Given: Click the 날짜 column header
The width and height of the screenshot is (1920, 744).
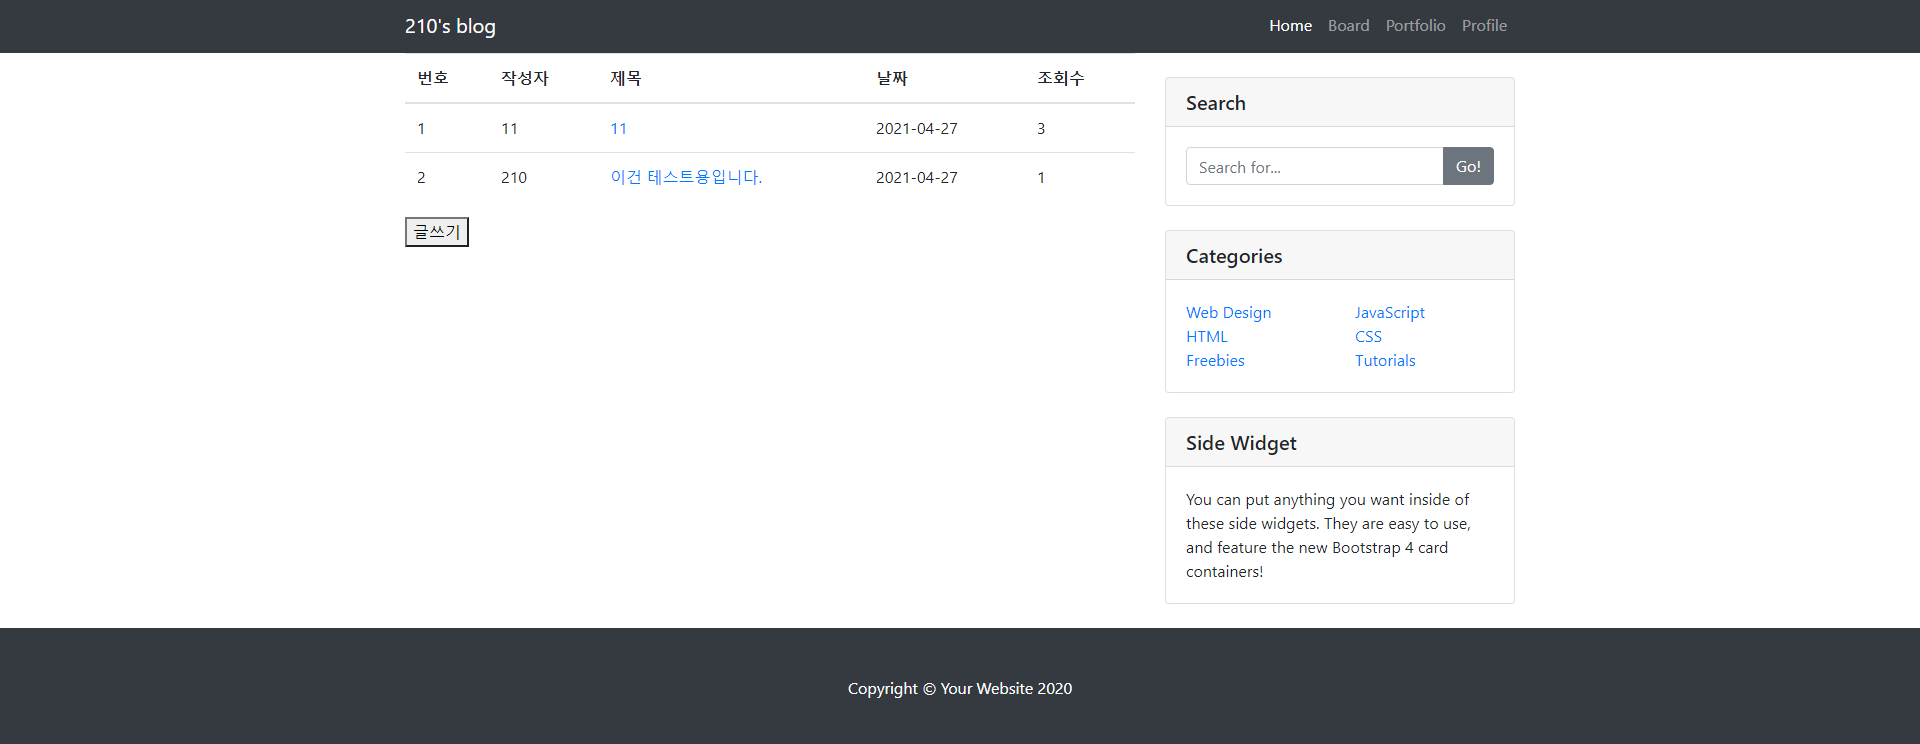Looking at the screenshot, I should (x=892, y=78).
